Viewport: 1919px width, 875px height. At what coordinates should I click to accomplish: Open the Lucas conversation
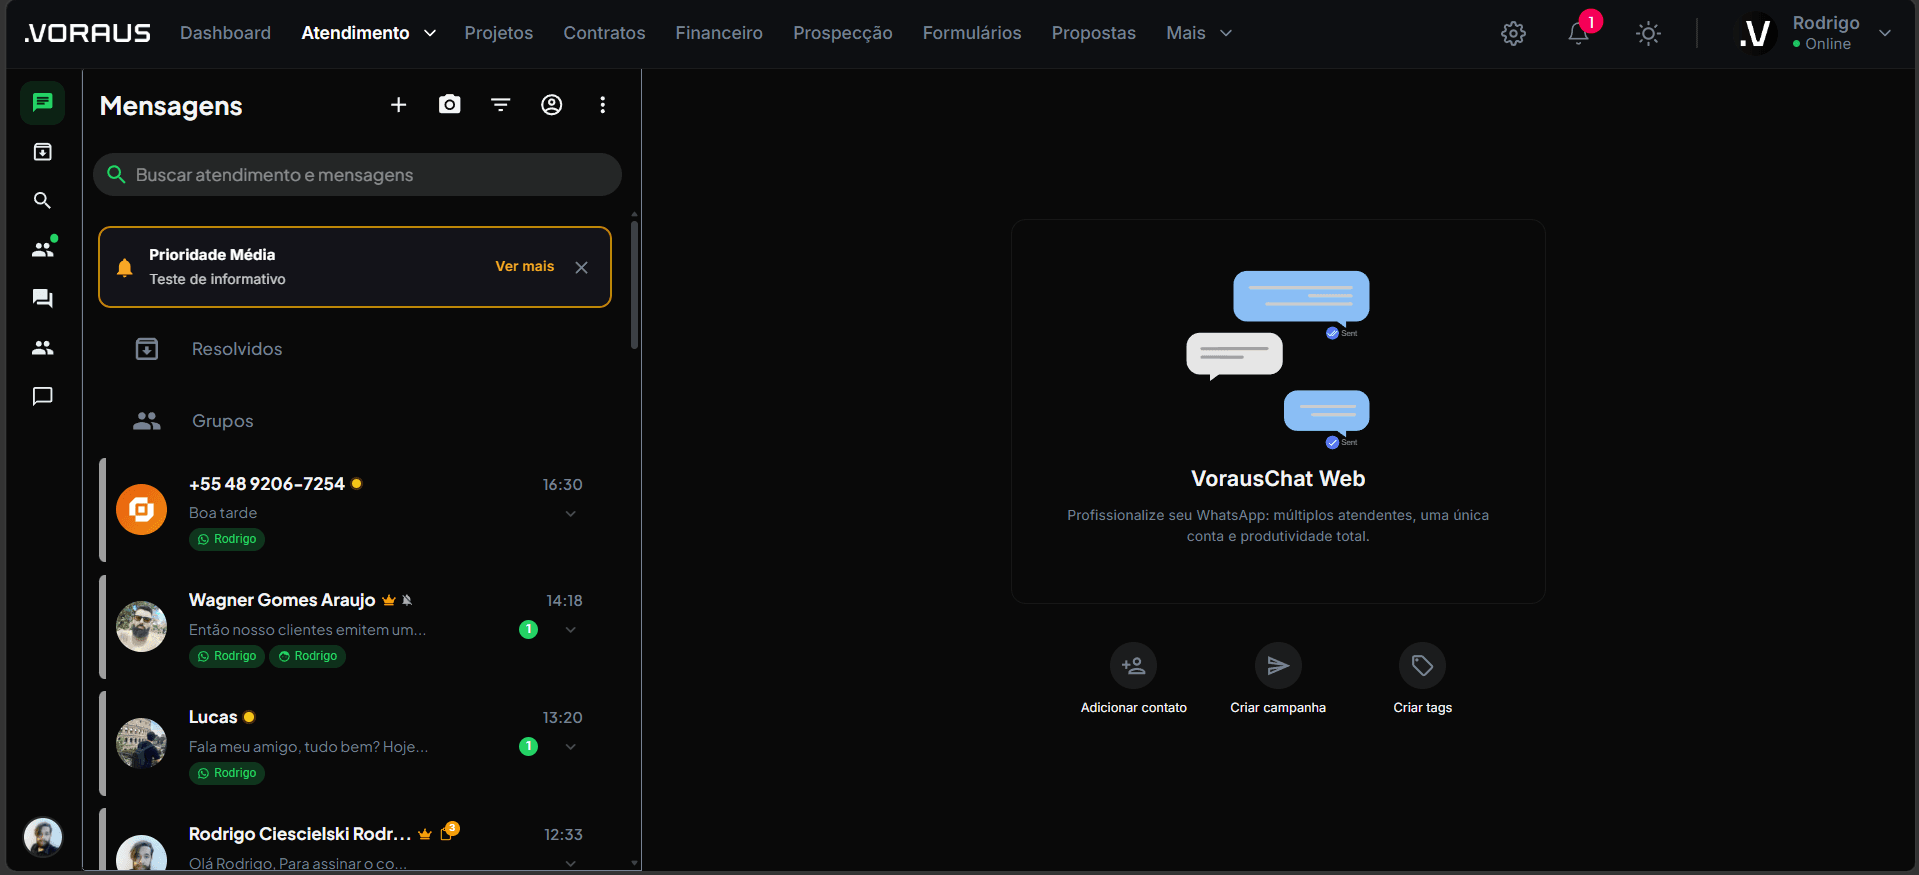tap(355, 745)
